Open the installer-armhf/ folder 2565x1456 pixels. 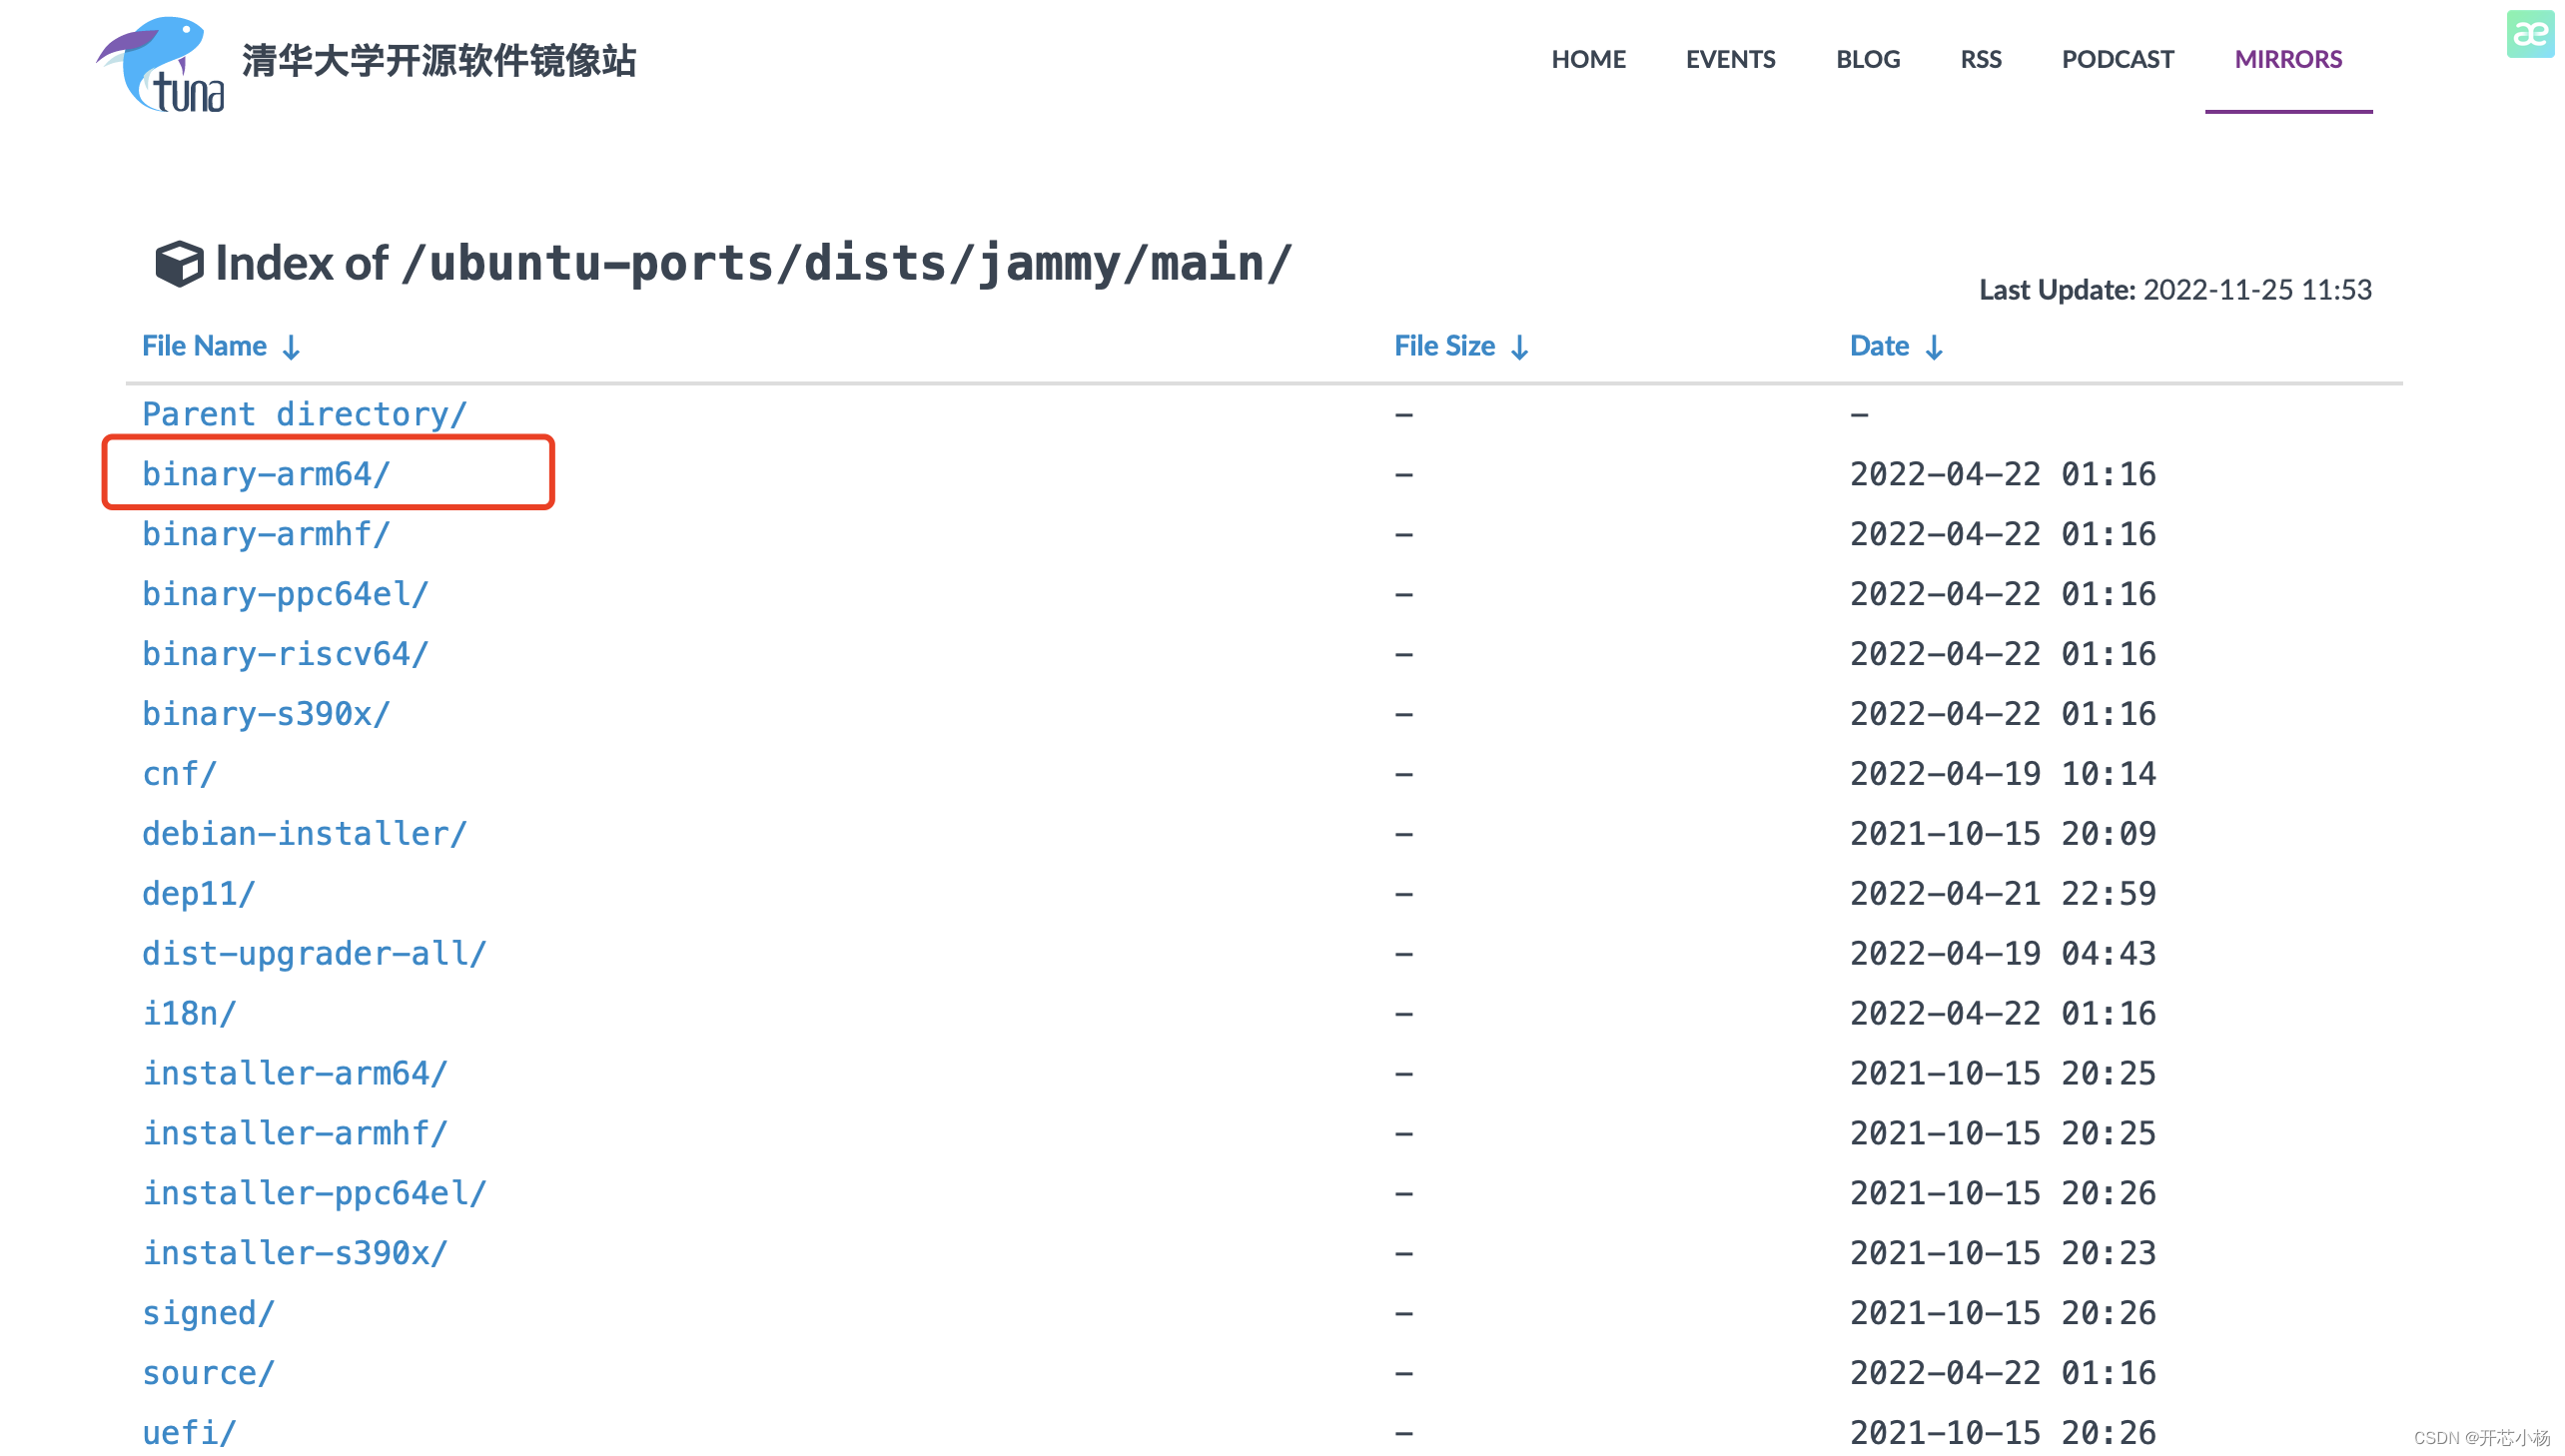point(295,1134)
